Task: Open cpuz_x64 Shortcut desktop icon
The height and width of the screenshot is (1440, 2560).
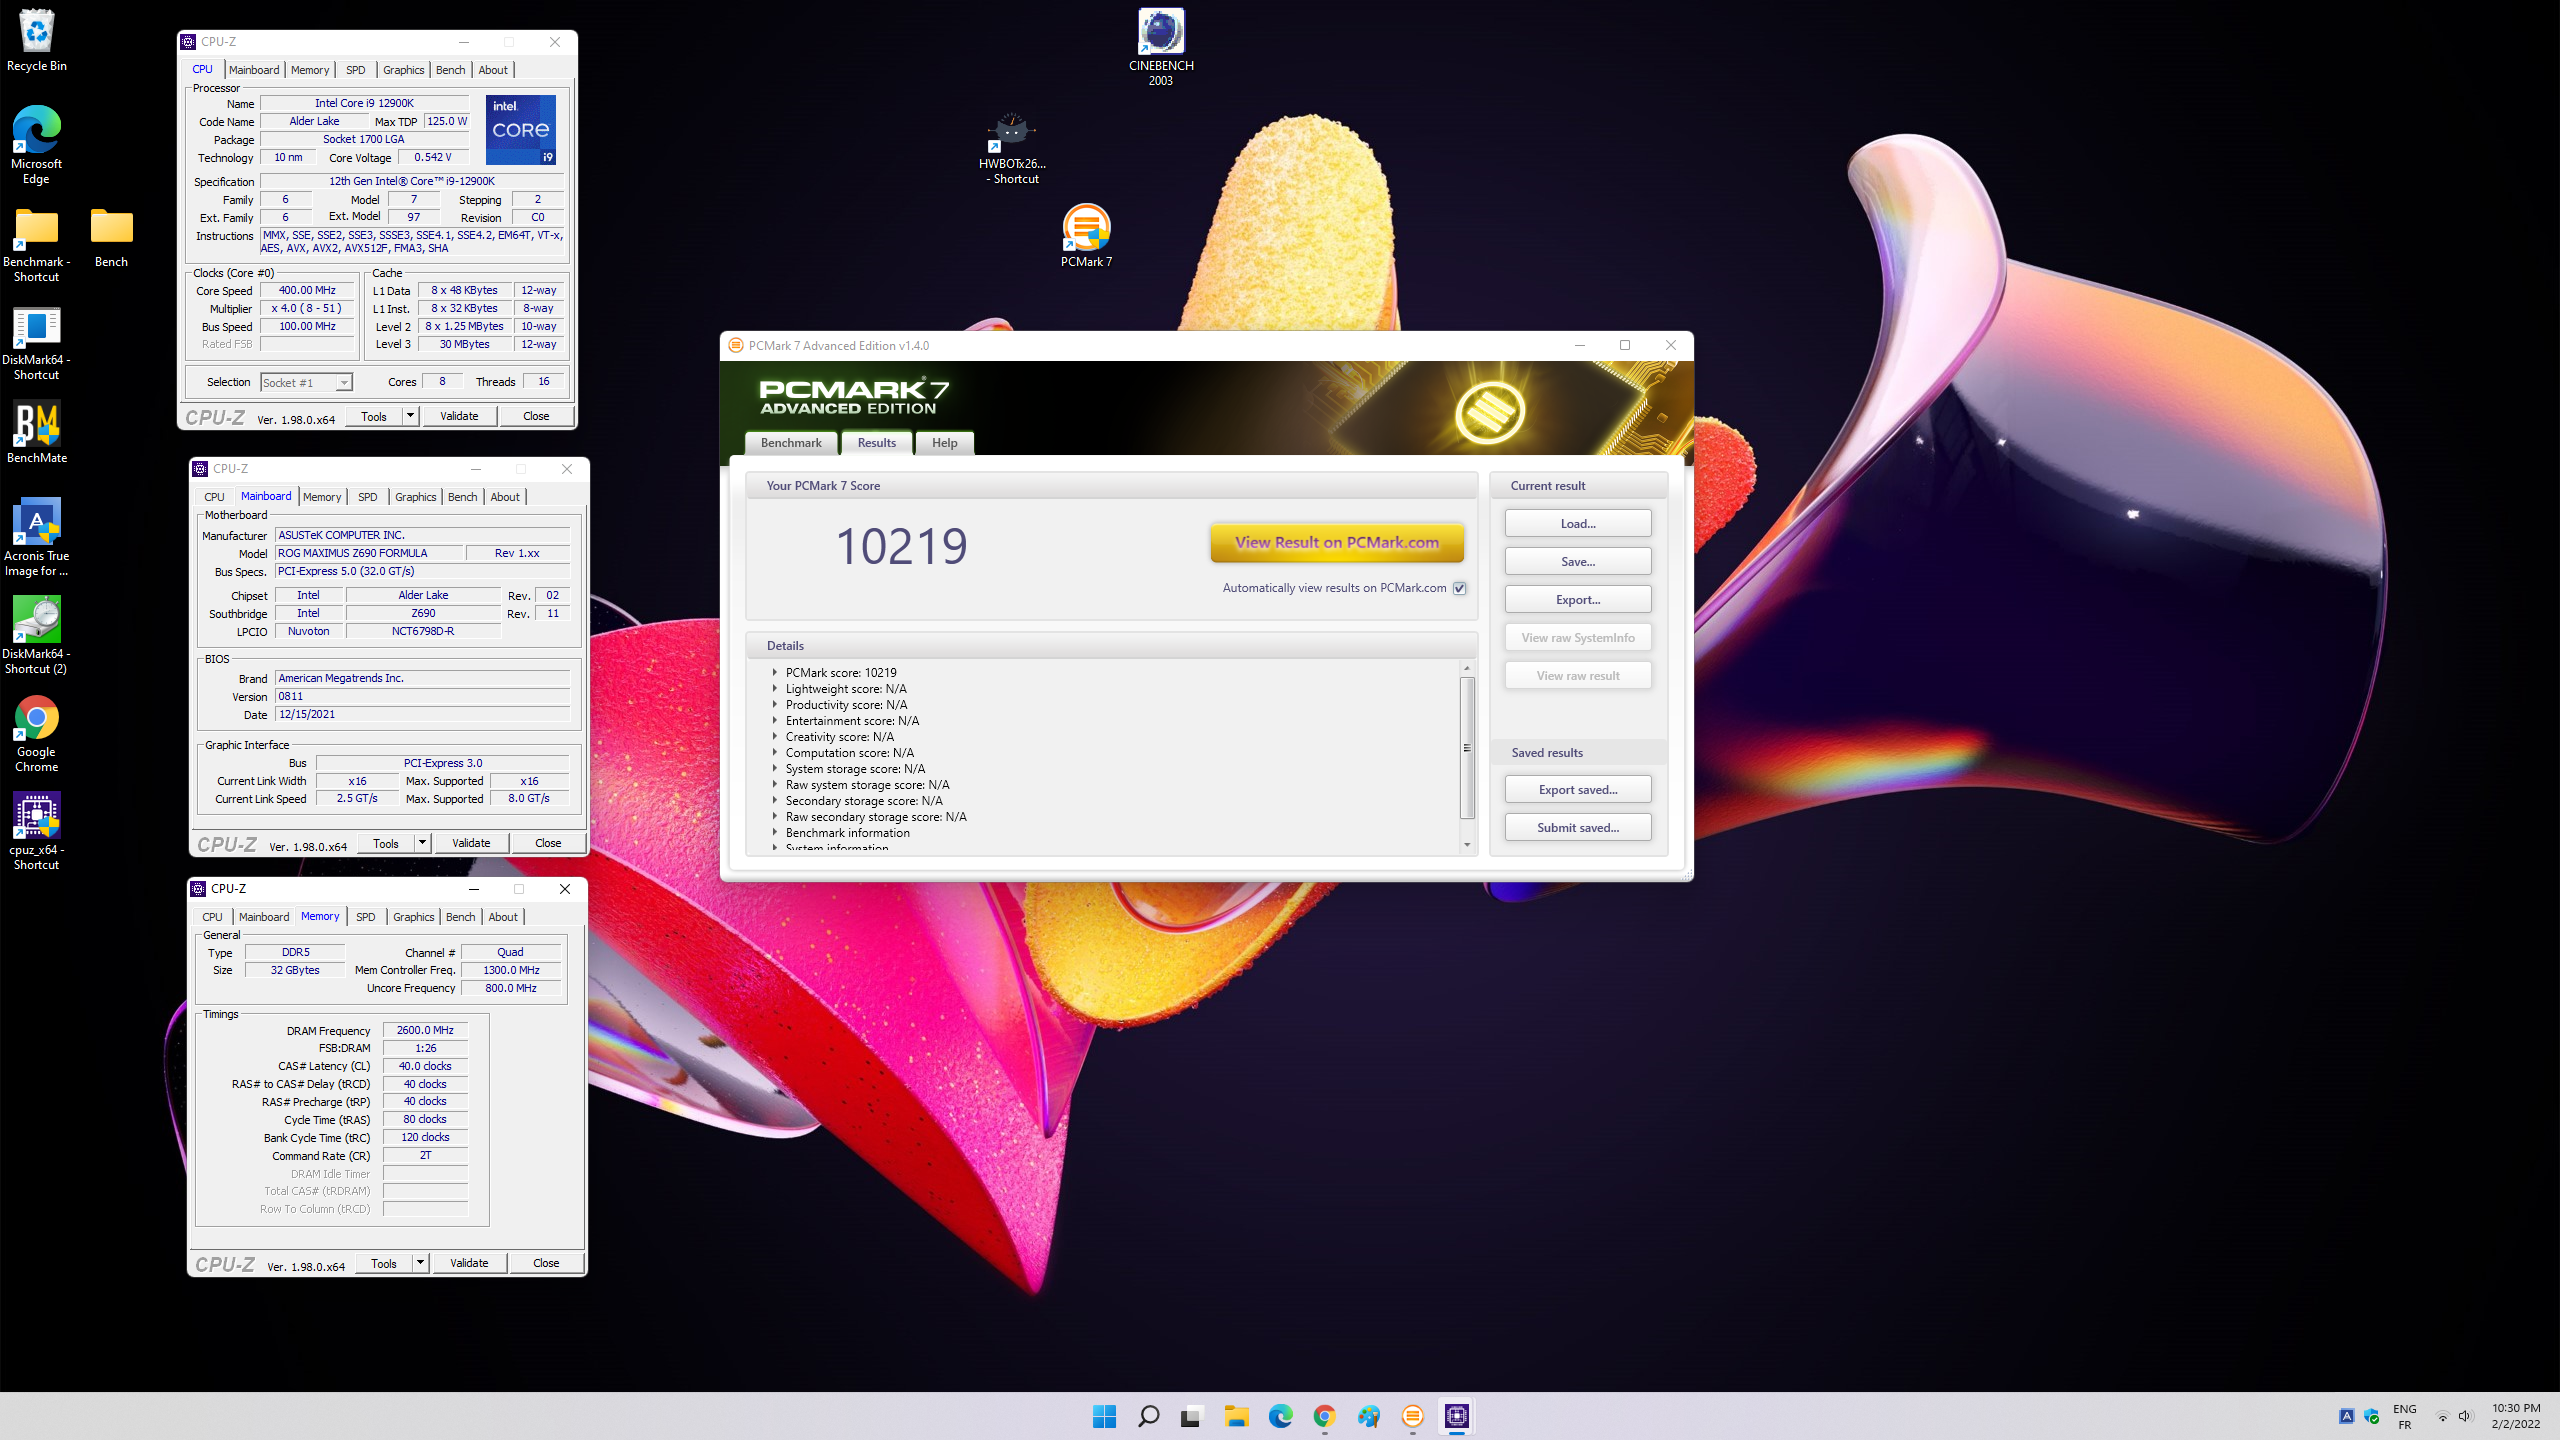Action: [x=37, y=831]
